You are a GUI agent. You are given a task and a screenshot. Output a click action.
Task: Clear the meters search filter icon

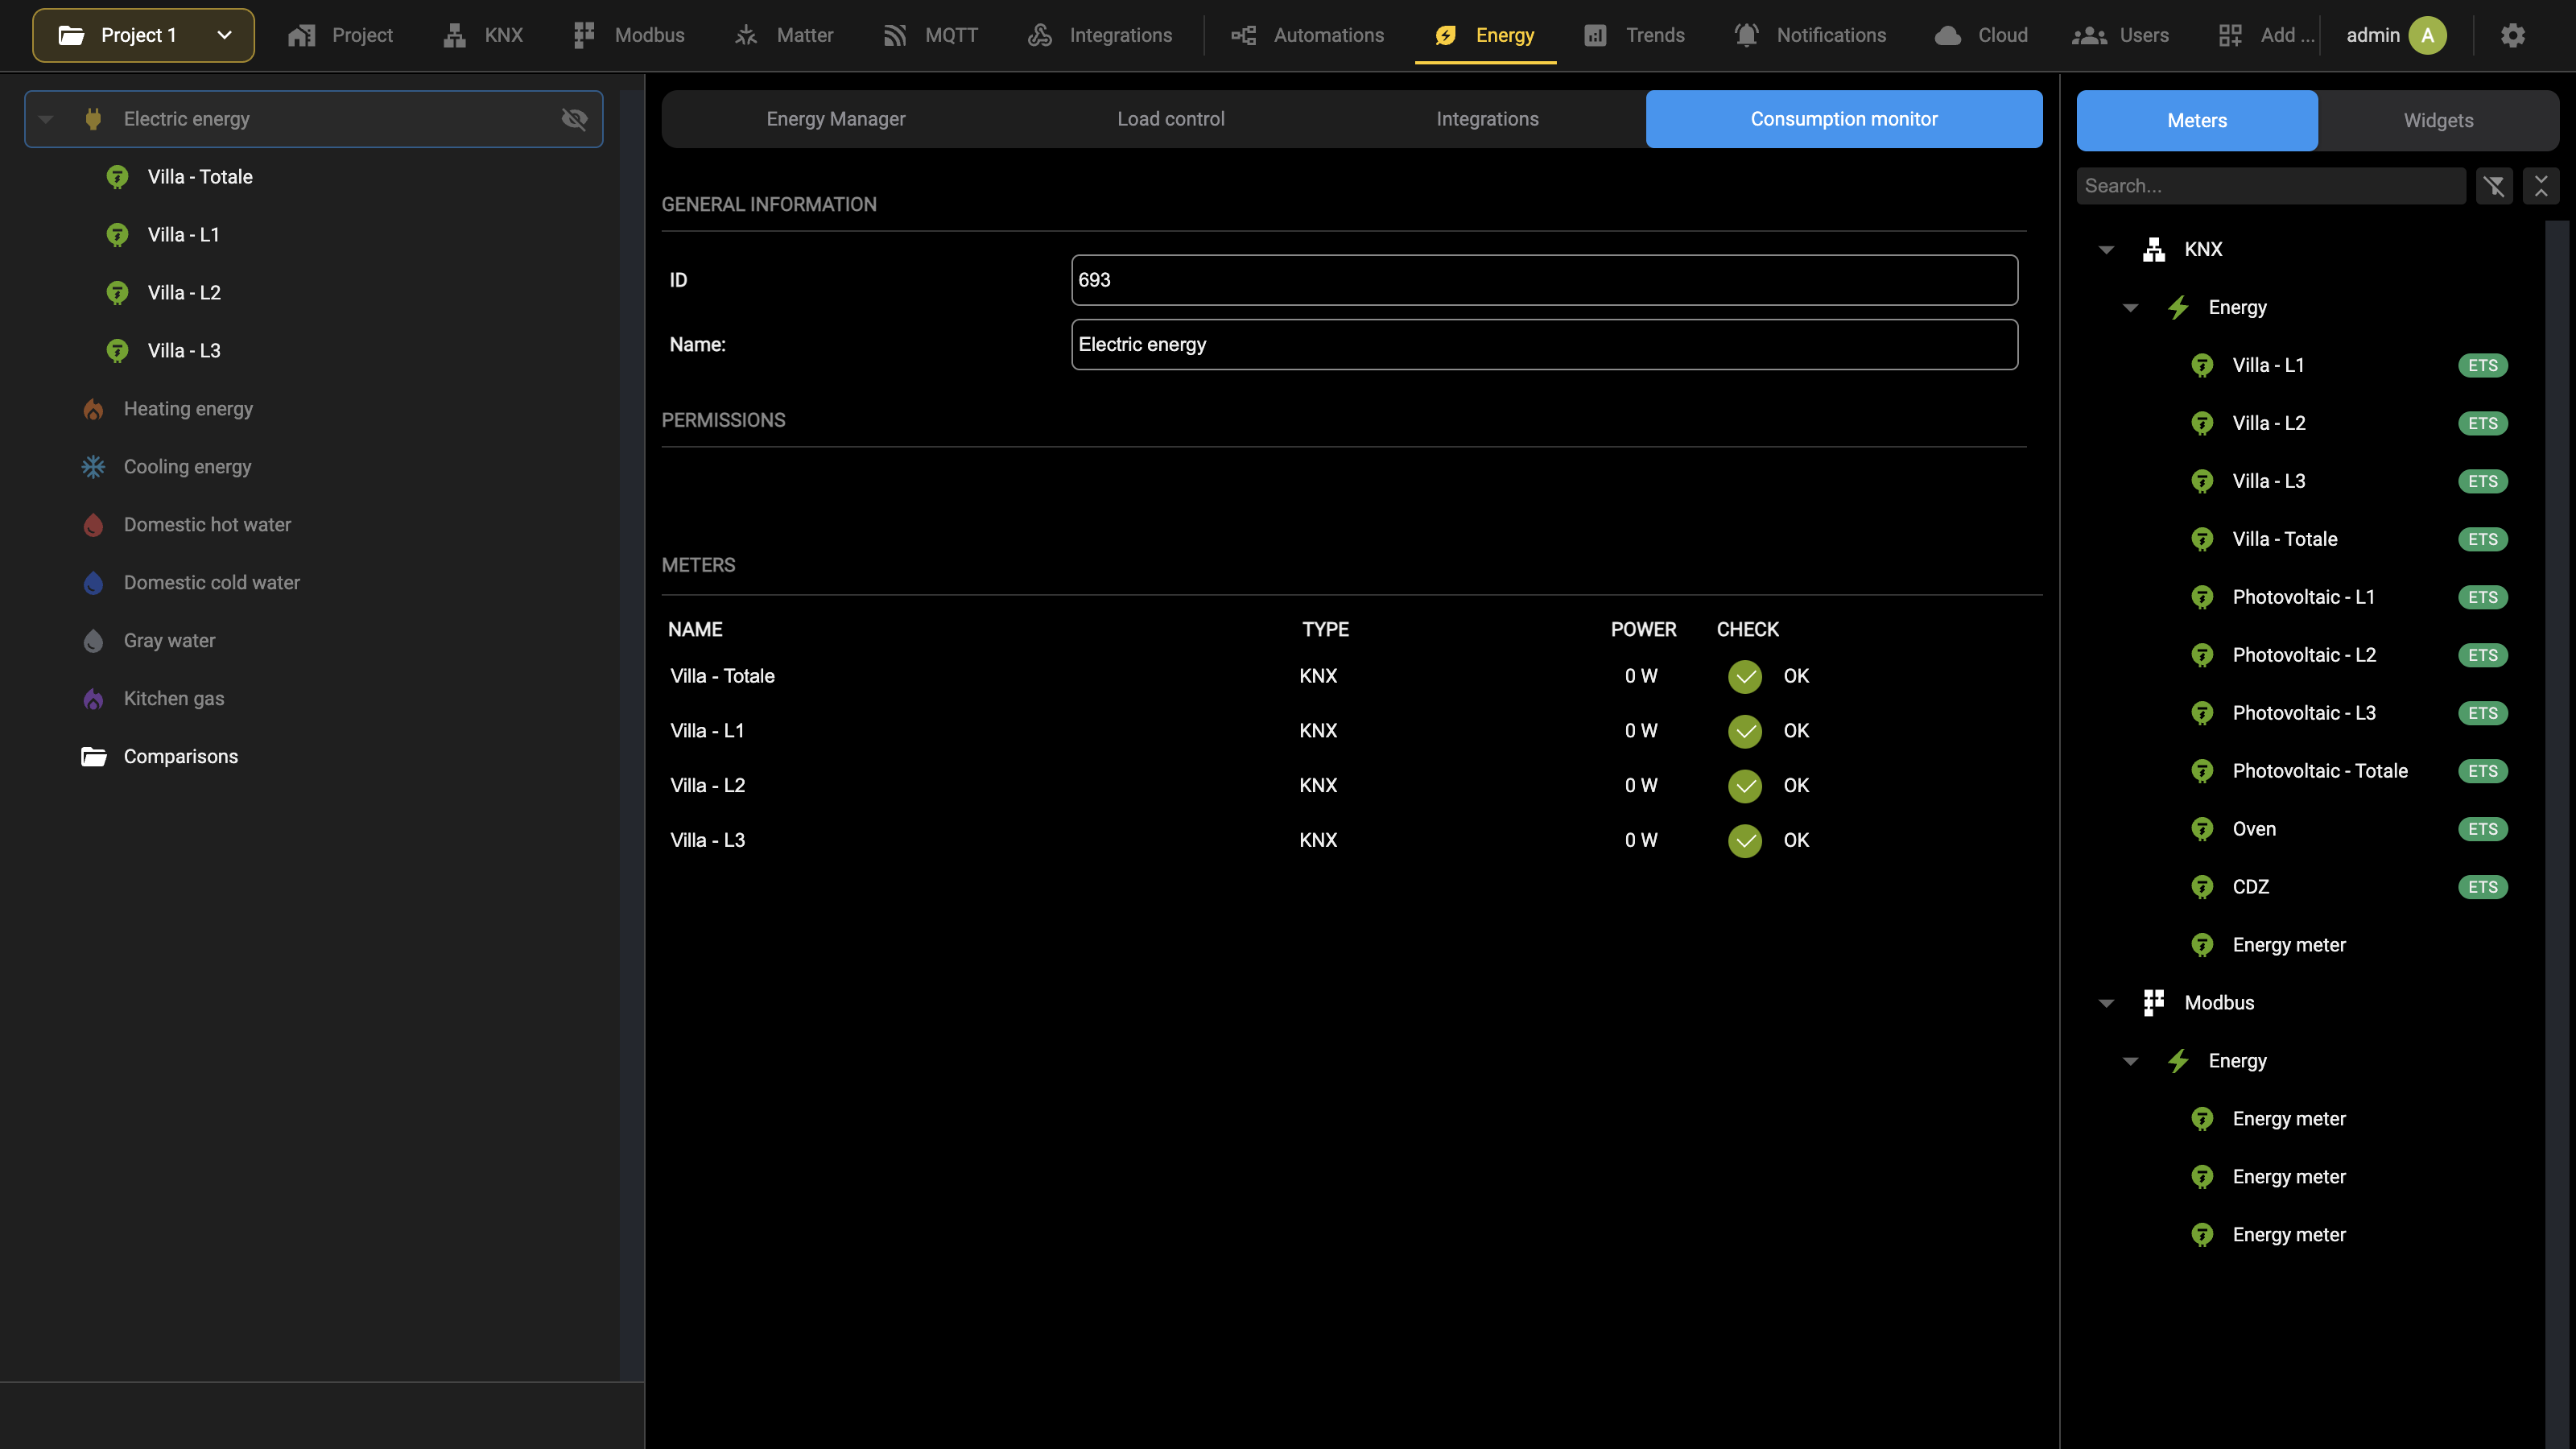click(2494, 186)
